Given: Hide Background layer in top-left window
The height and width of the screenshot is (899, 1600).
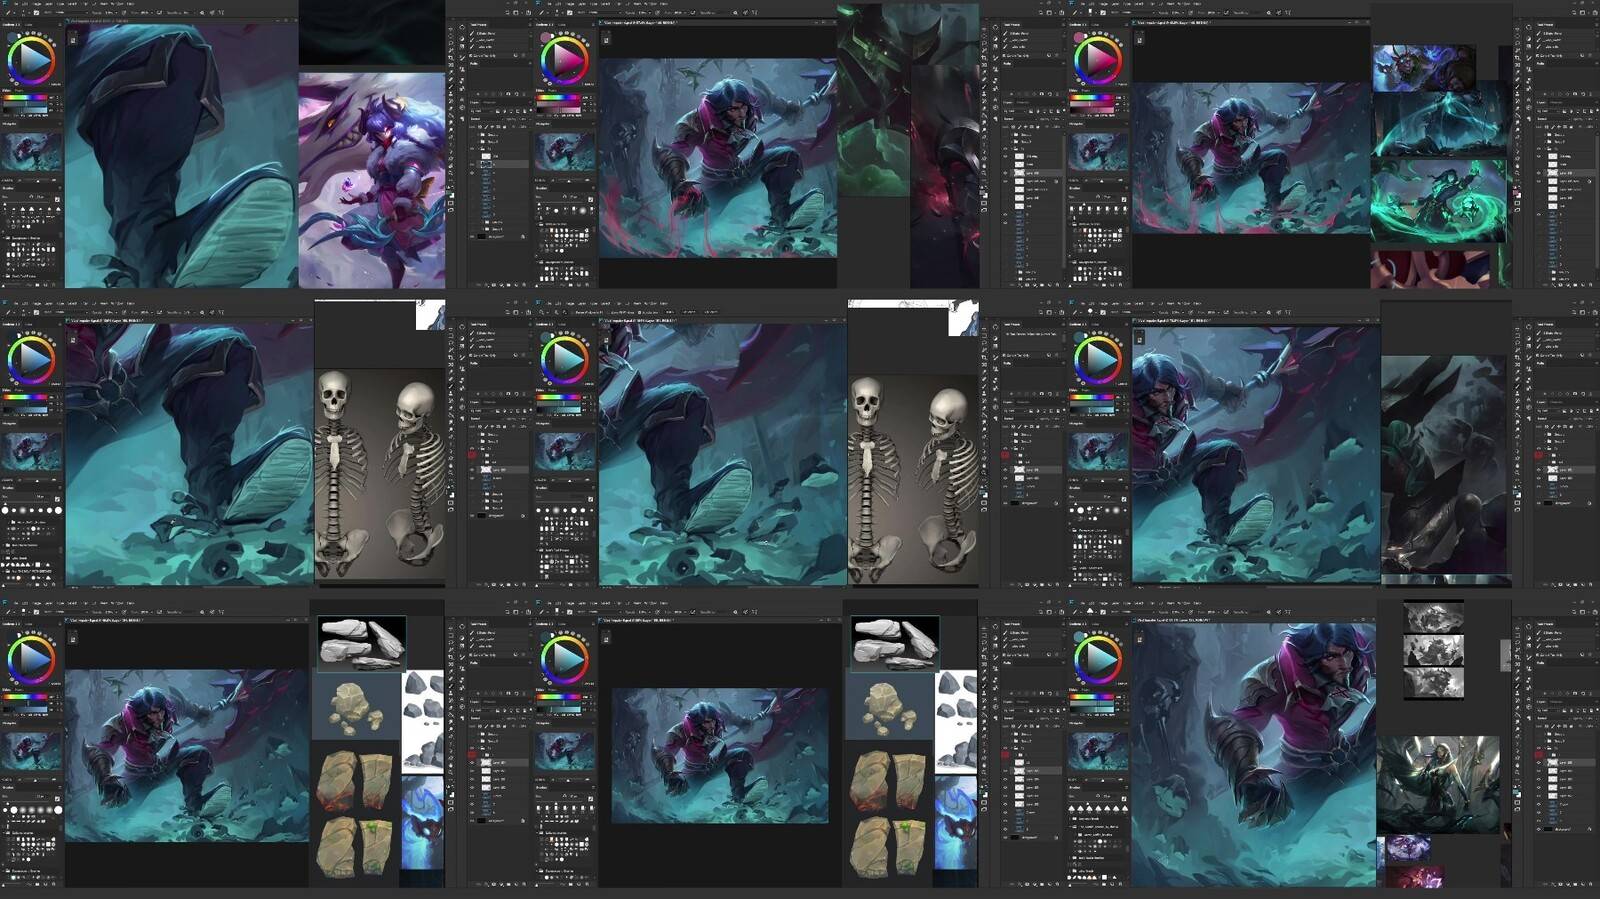Looking at the screenshot, I should point(473,236).
